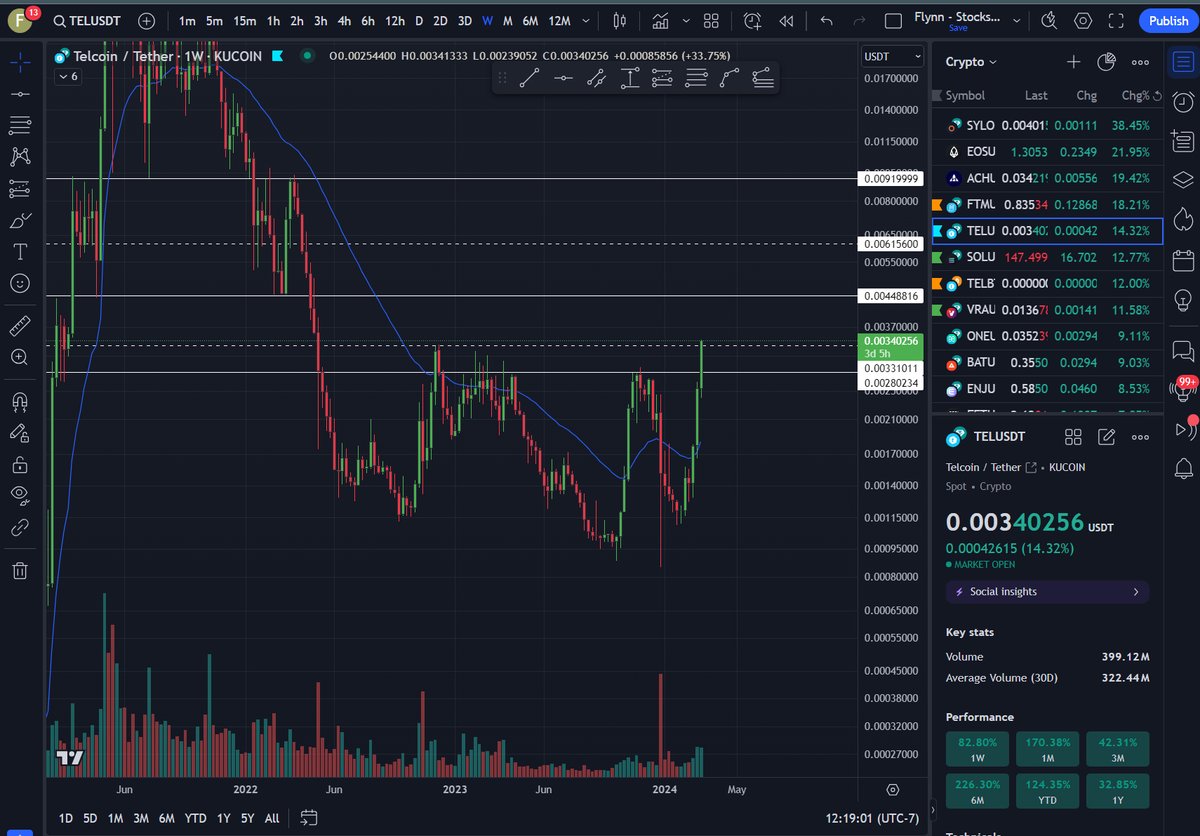Viewport: 1200px width, 836px height.
Task: Set chart range to YTD
Action: click(x=195, y=818)
